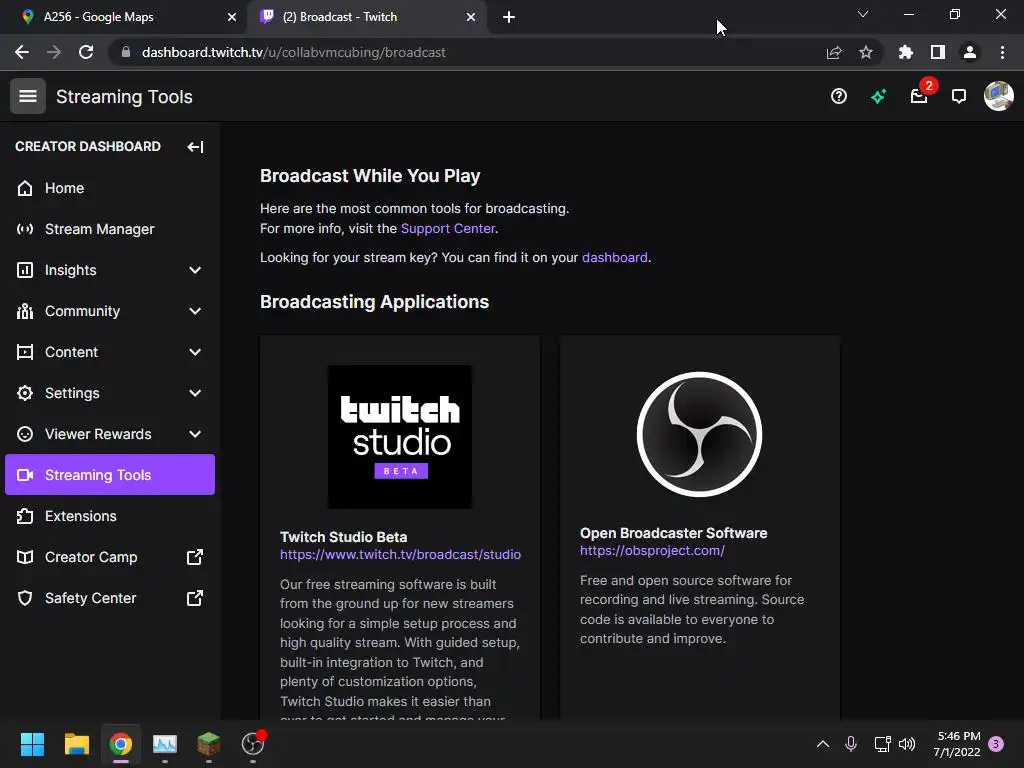Click Creator Camp external link icon

(195, 557)
